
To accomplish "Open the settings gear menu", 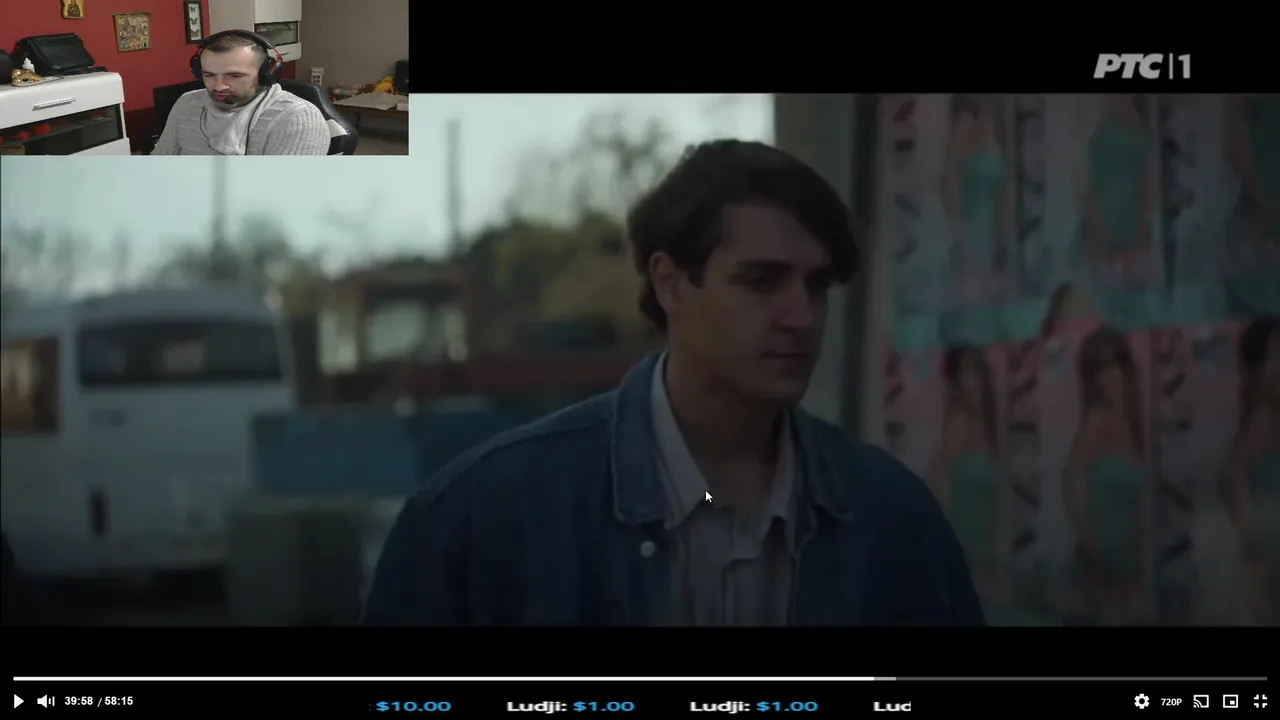I will tap(1141, 702).
